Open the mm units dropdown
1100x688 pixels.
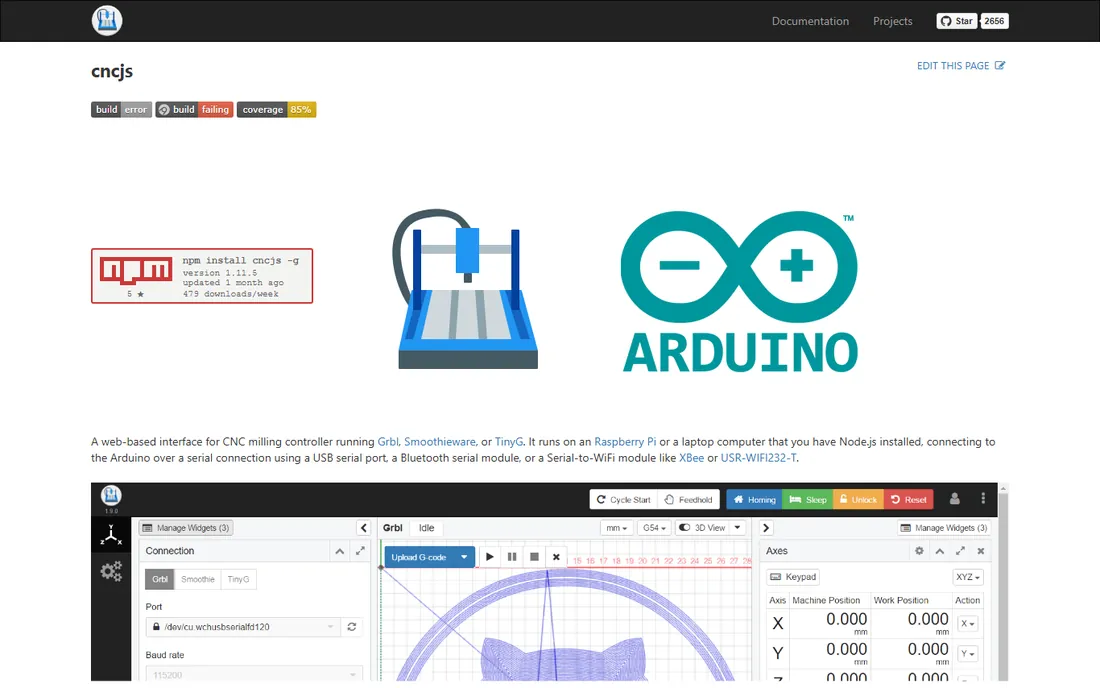(617, 527)
